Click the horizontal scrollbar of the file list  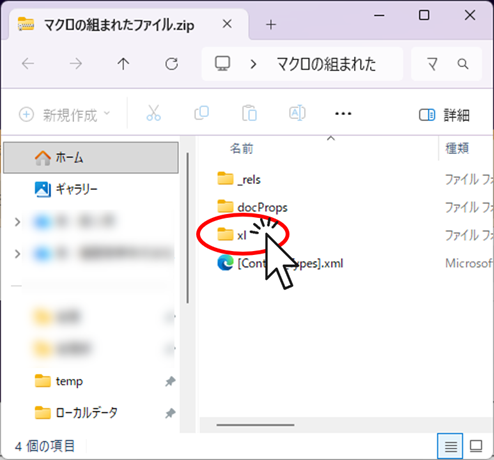255,425
